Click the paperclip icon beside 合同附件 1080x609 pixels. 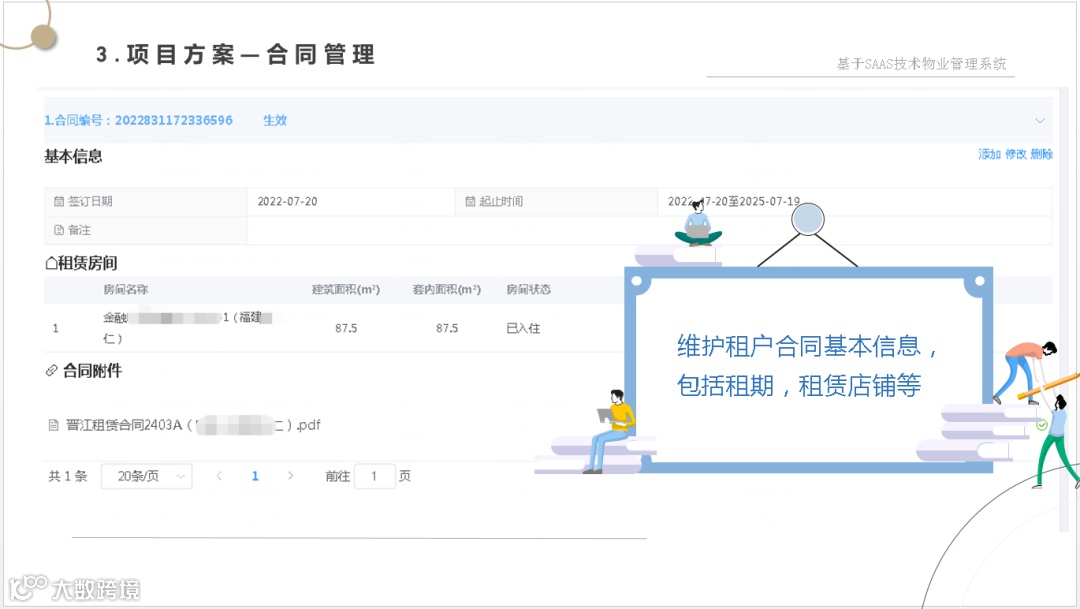pos(52,371)
